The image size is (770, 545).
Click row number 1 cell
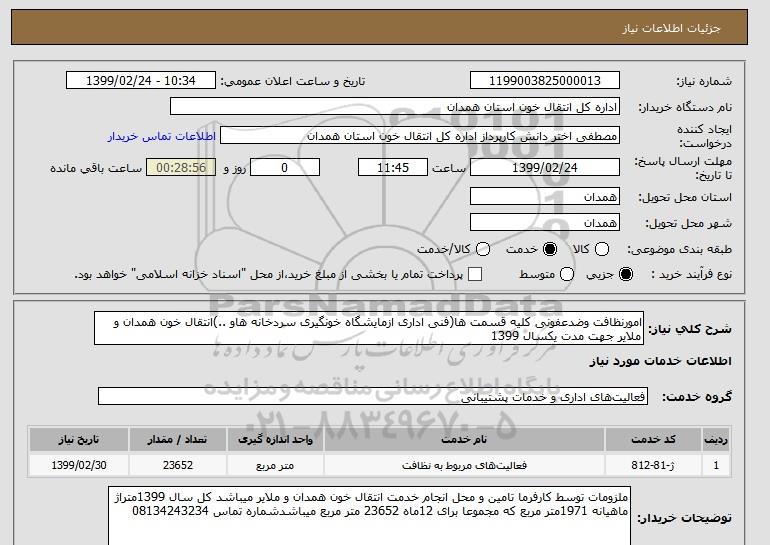coord(716,465)
